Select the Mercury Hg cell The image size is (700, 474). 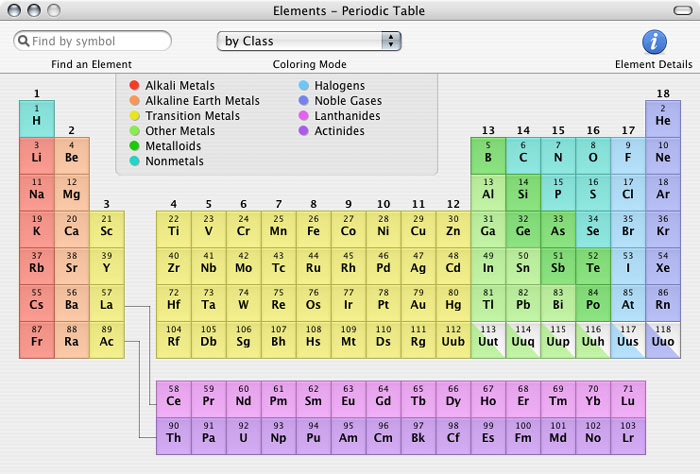click(x=453, y=303)
